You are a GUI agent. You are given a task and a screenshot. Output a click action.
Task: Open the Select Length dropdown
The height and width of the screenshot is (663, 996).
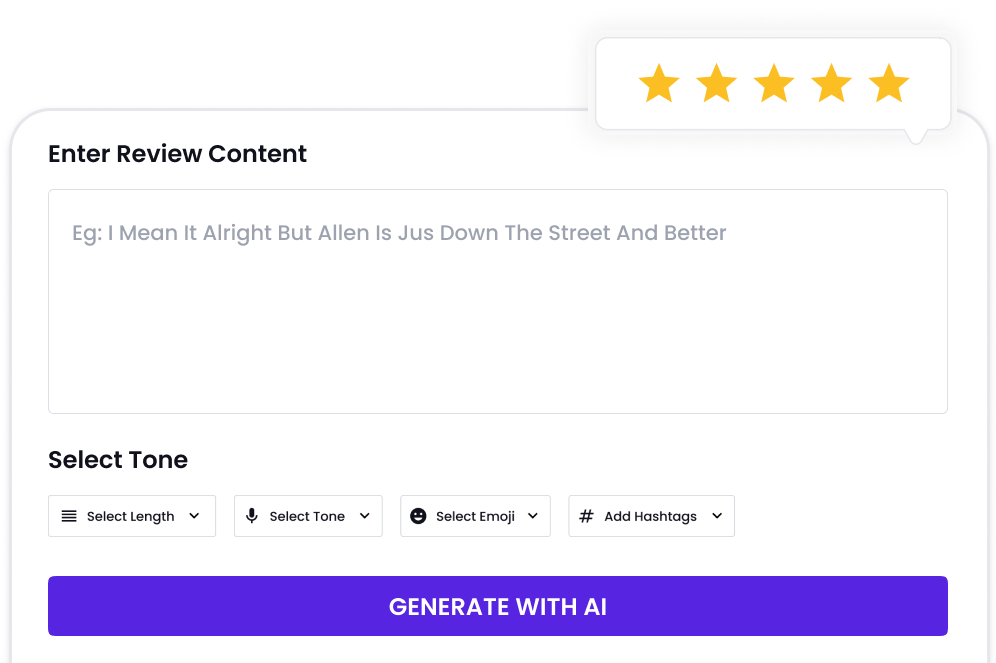point(131,516)
